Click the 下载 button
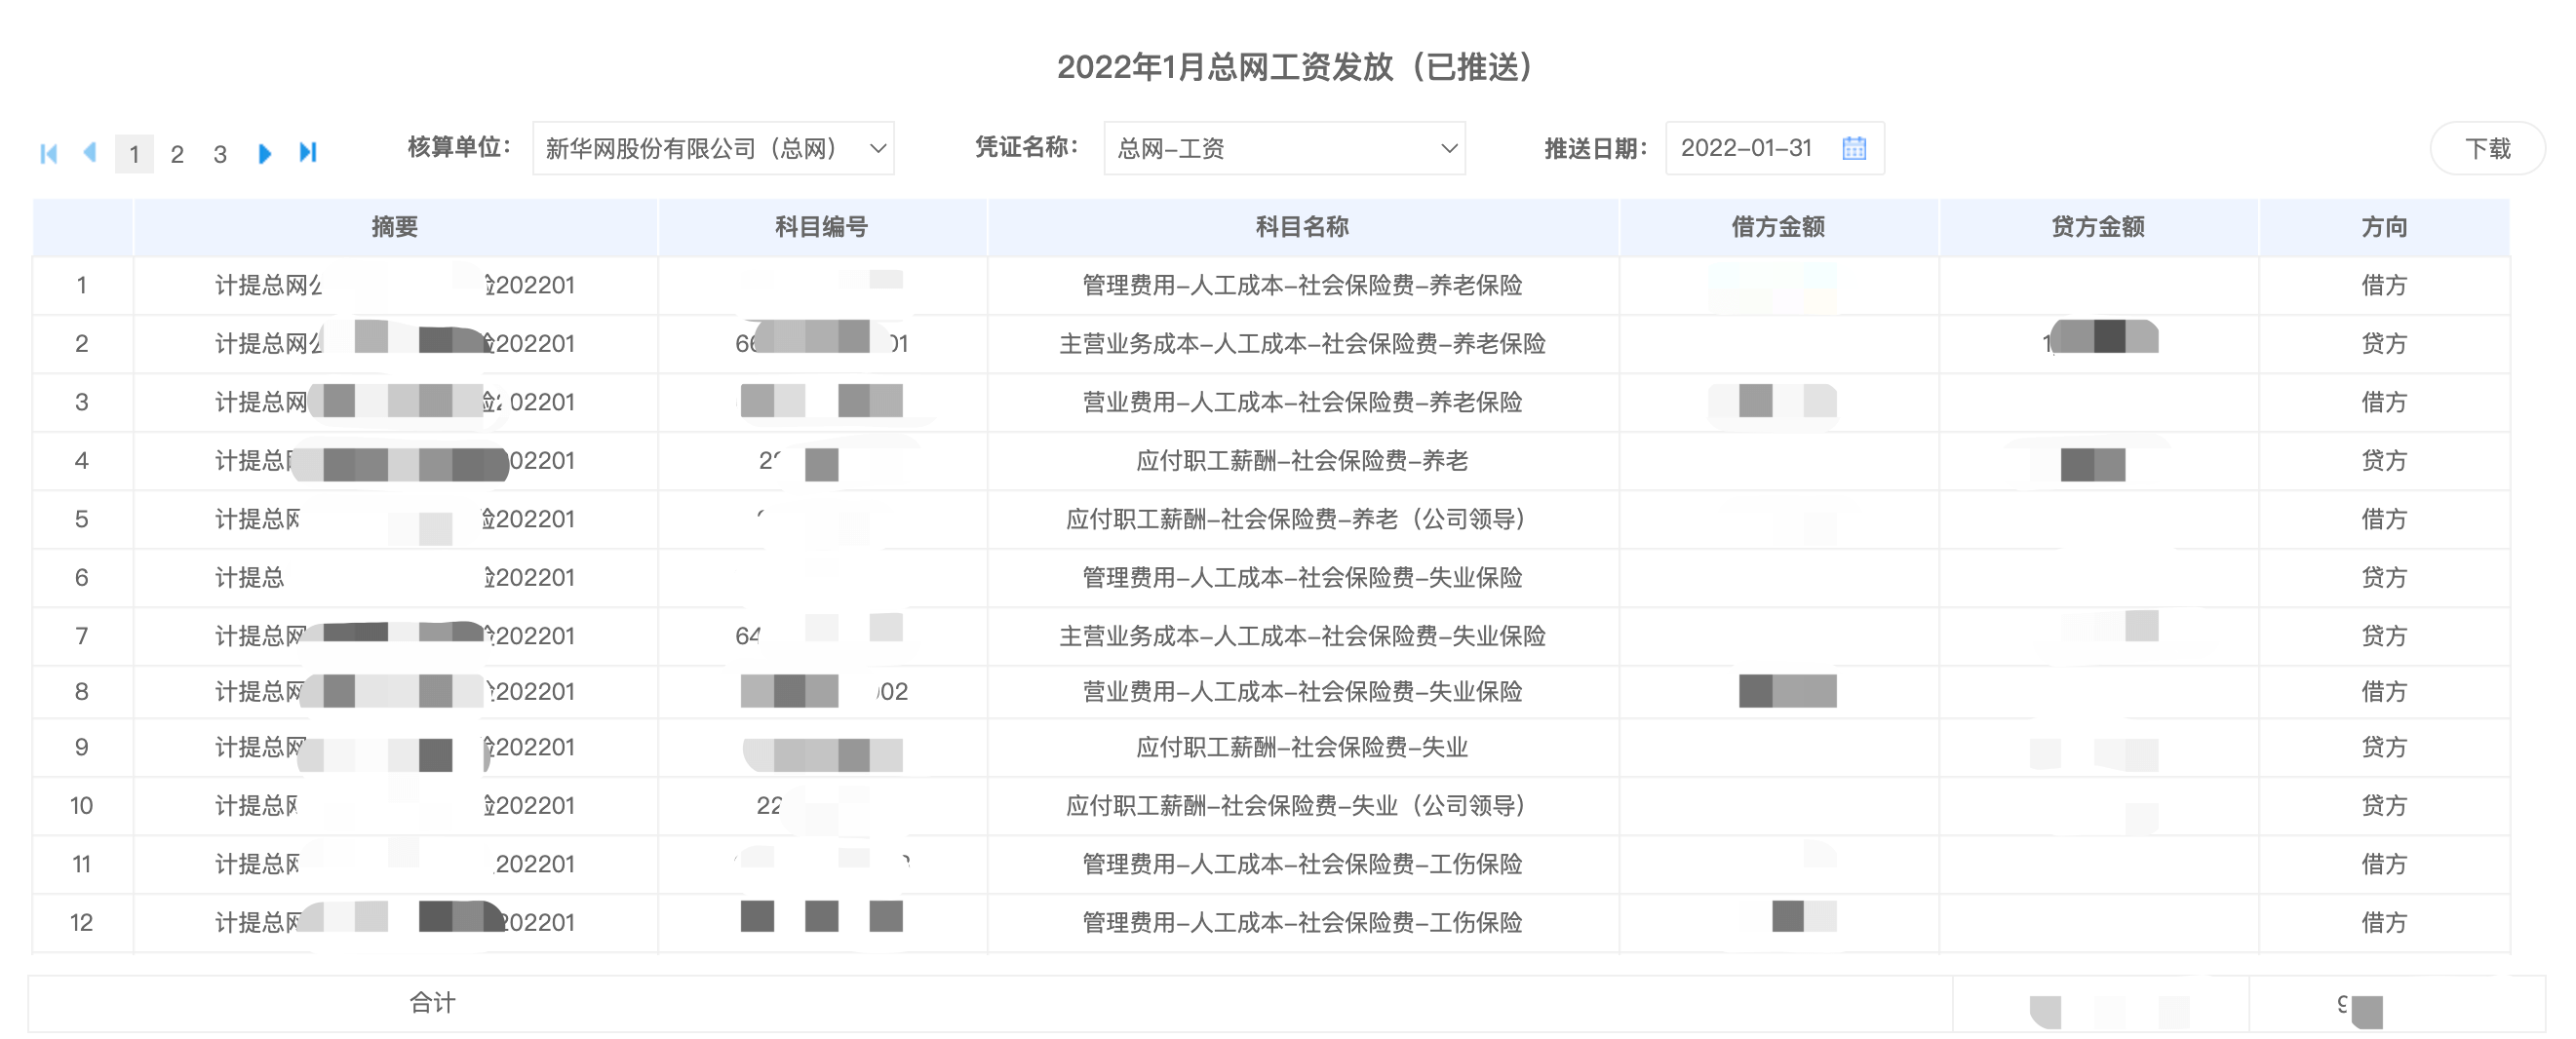Viewport: 2576px width, 1039px height. point(2487,149)
